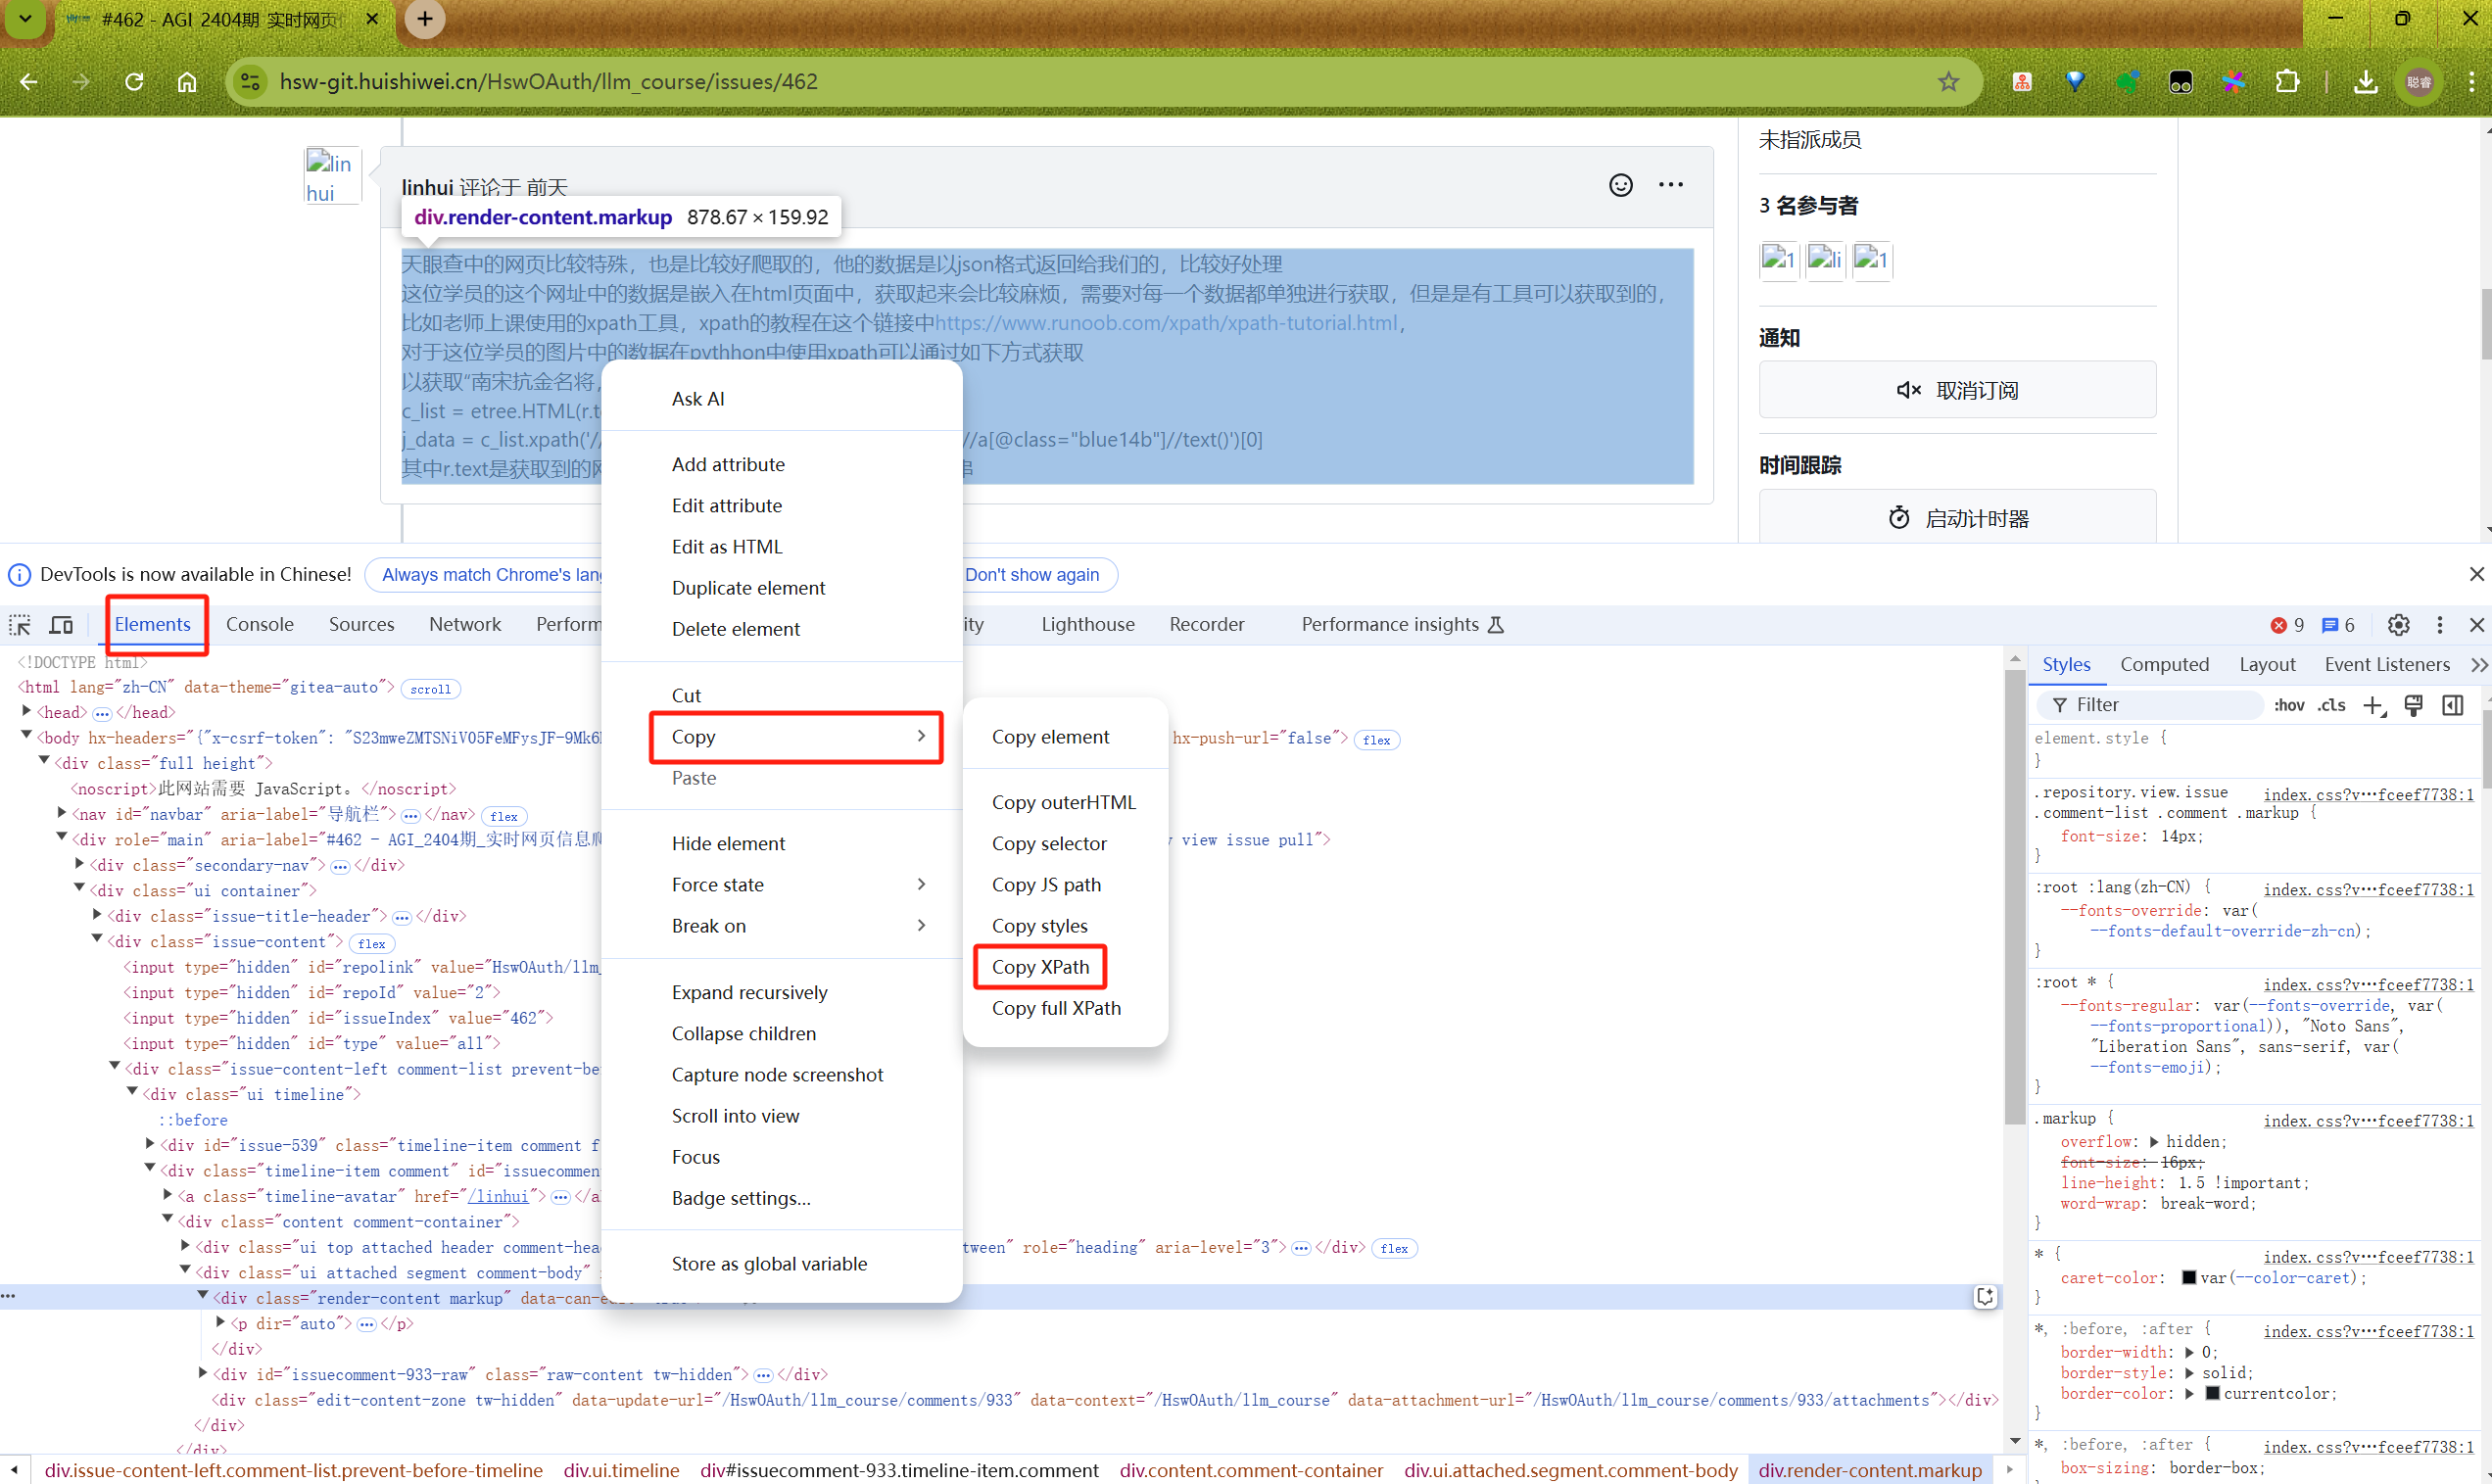This screenshot has width=2492, height=1484.
Task: Open comment three-dot options menu
Action: pos(1670,185)
